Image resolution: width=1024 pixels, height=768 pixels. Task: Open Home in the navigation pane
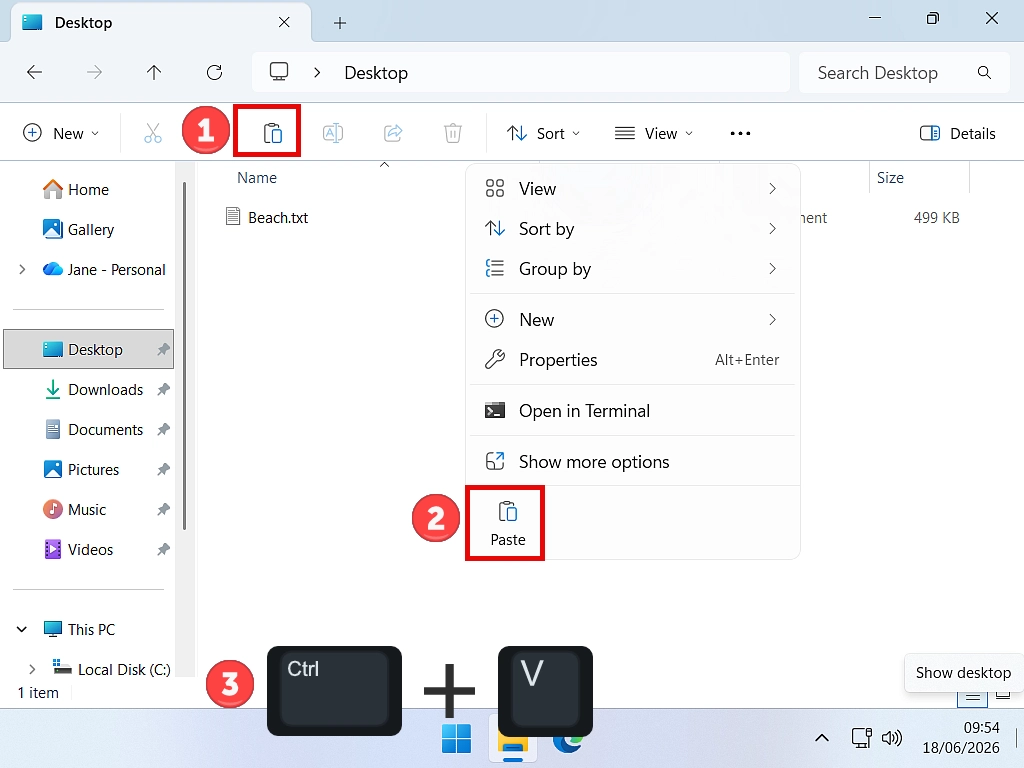coord(89,189)
